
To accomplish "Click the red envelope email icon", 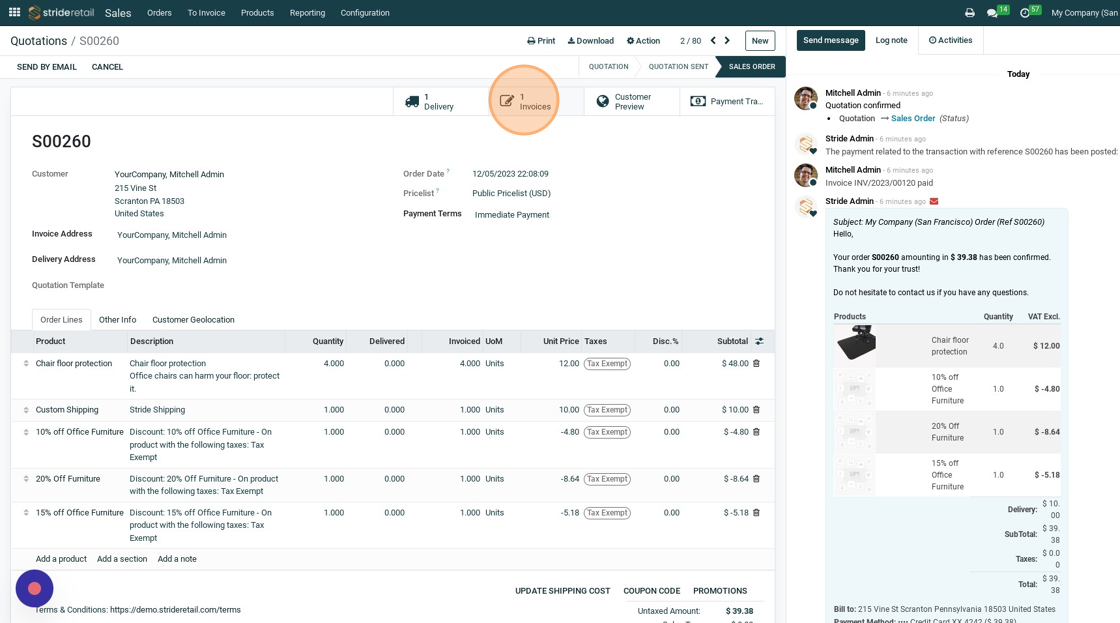I will point(934,201).
